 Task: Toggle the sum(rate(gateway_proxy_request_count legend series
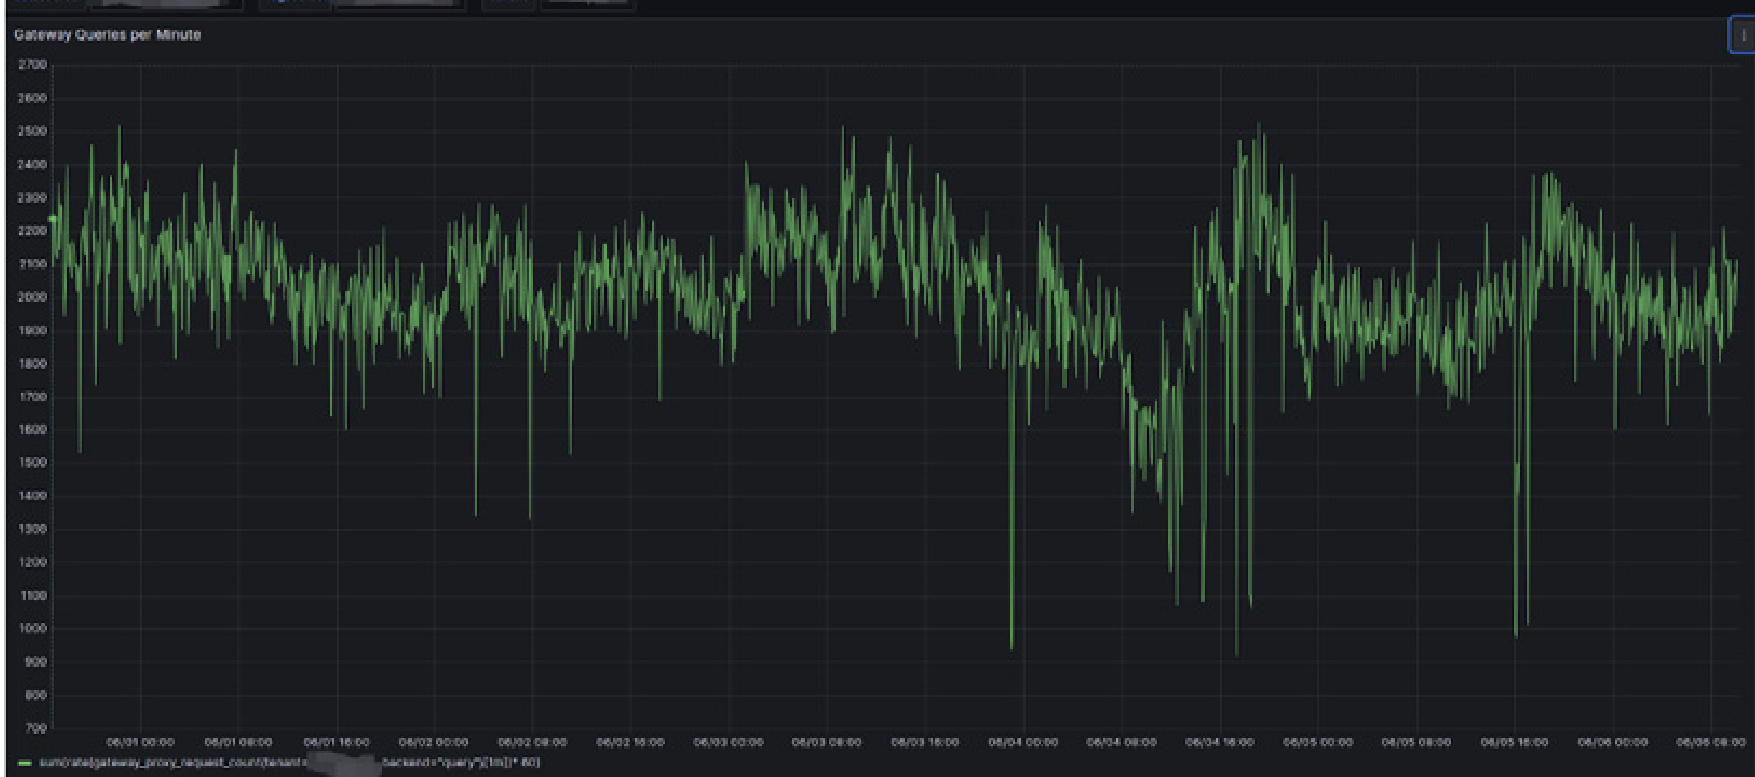[x=289, y=763]
